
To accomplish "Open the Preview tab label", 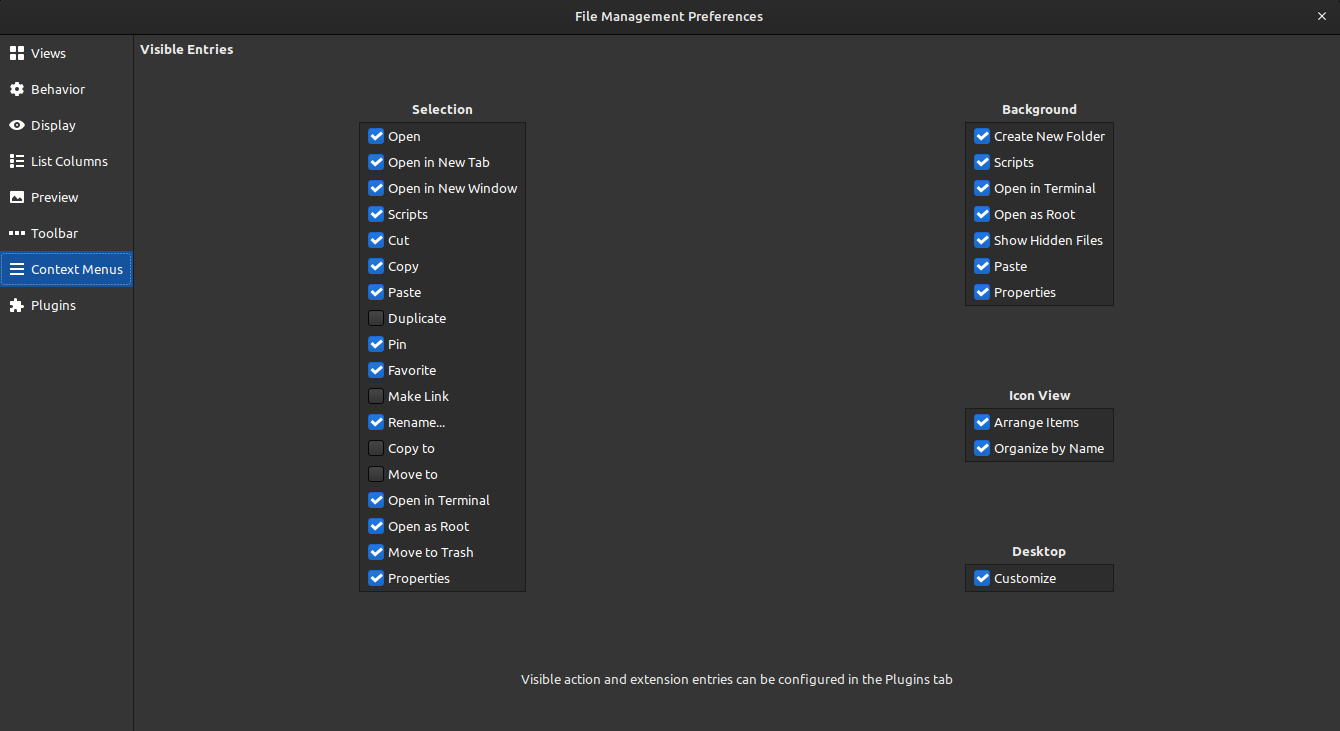I will point(54,197).
